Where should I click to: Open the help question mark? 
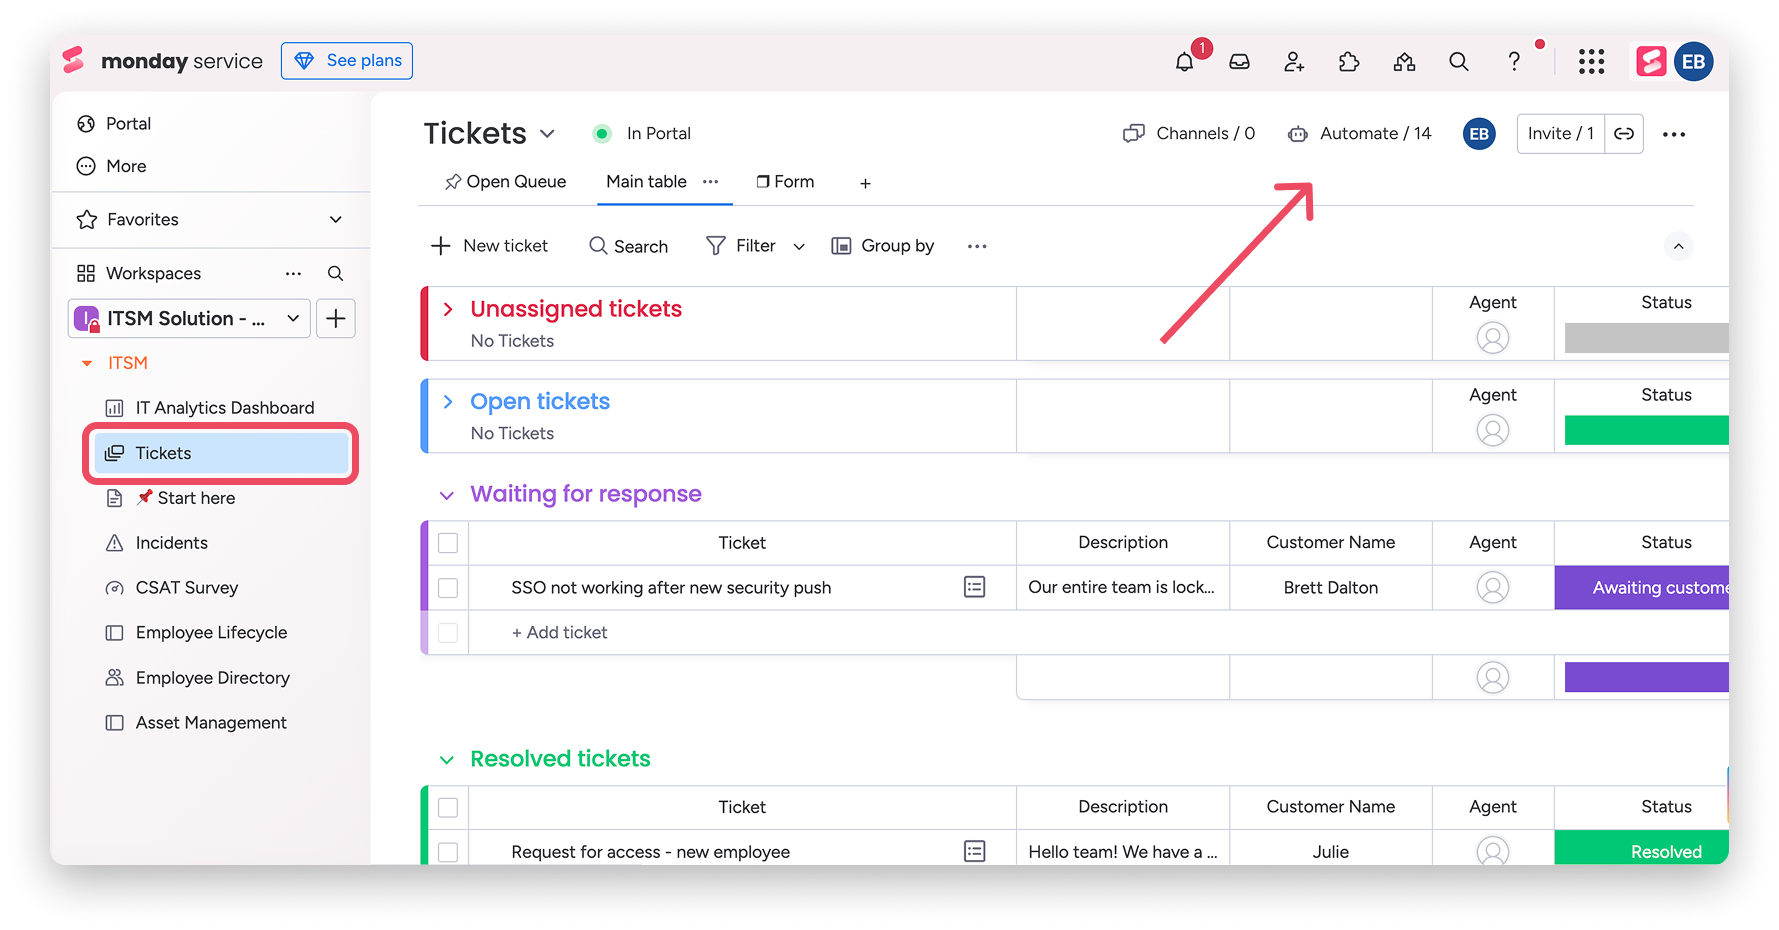pyautogui.click(x=1514, y=62)
